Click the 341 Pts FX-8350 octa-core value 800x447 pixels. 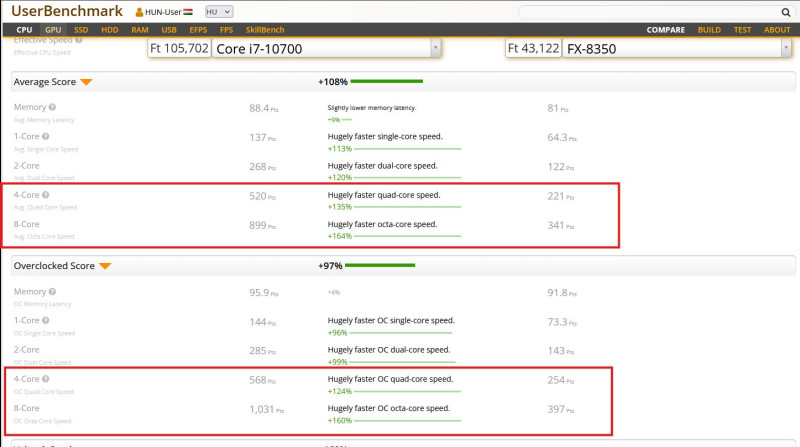[x=561, y=226]
